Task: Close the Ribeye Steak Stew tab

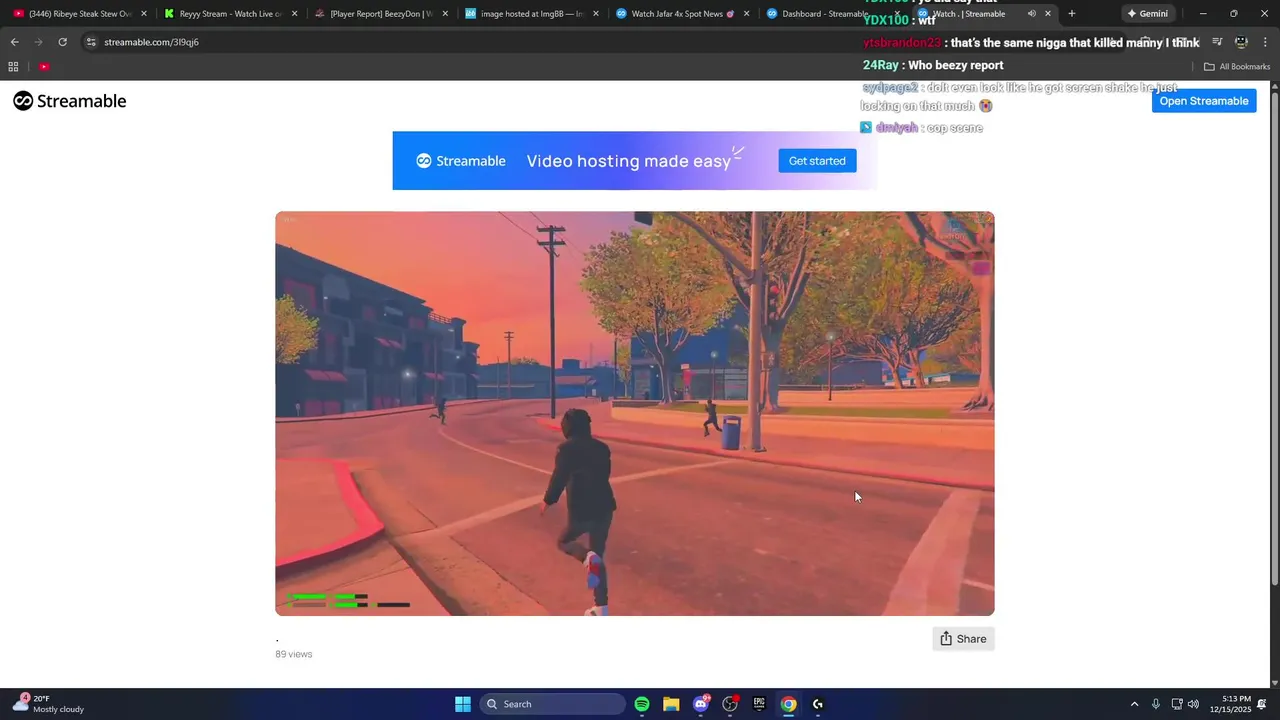Action: point(144,14)
